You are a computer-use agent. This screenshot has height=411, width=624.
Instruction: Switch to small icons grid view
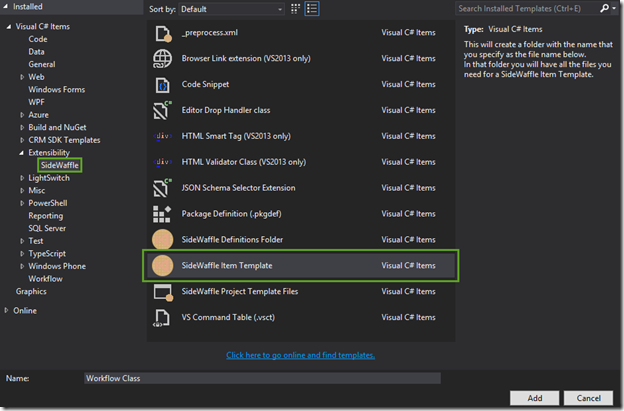click(x=295, y=9)
